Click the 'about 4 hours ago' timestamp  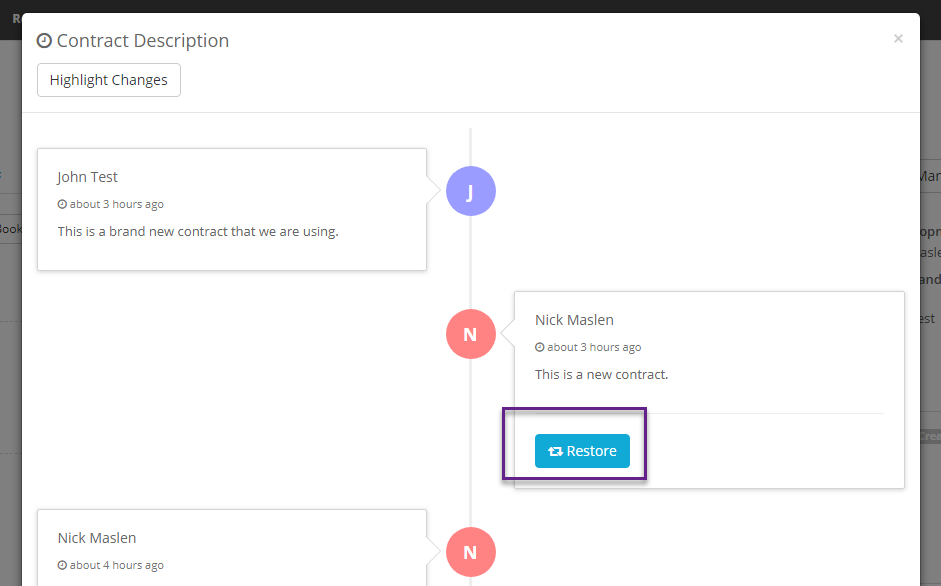point(116,566)
